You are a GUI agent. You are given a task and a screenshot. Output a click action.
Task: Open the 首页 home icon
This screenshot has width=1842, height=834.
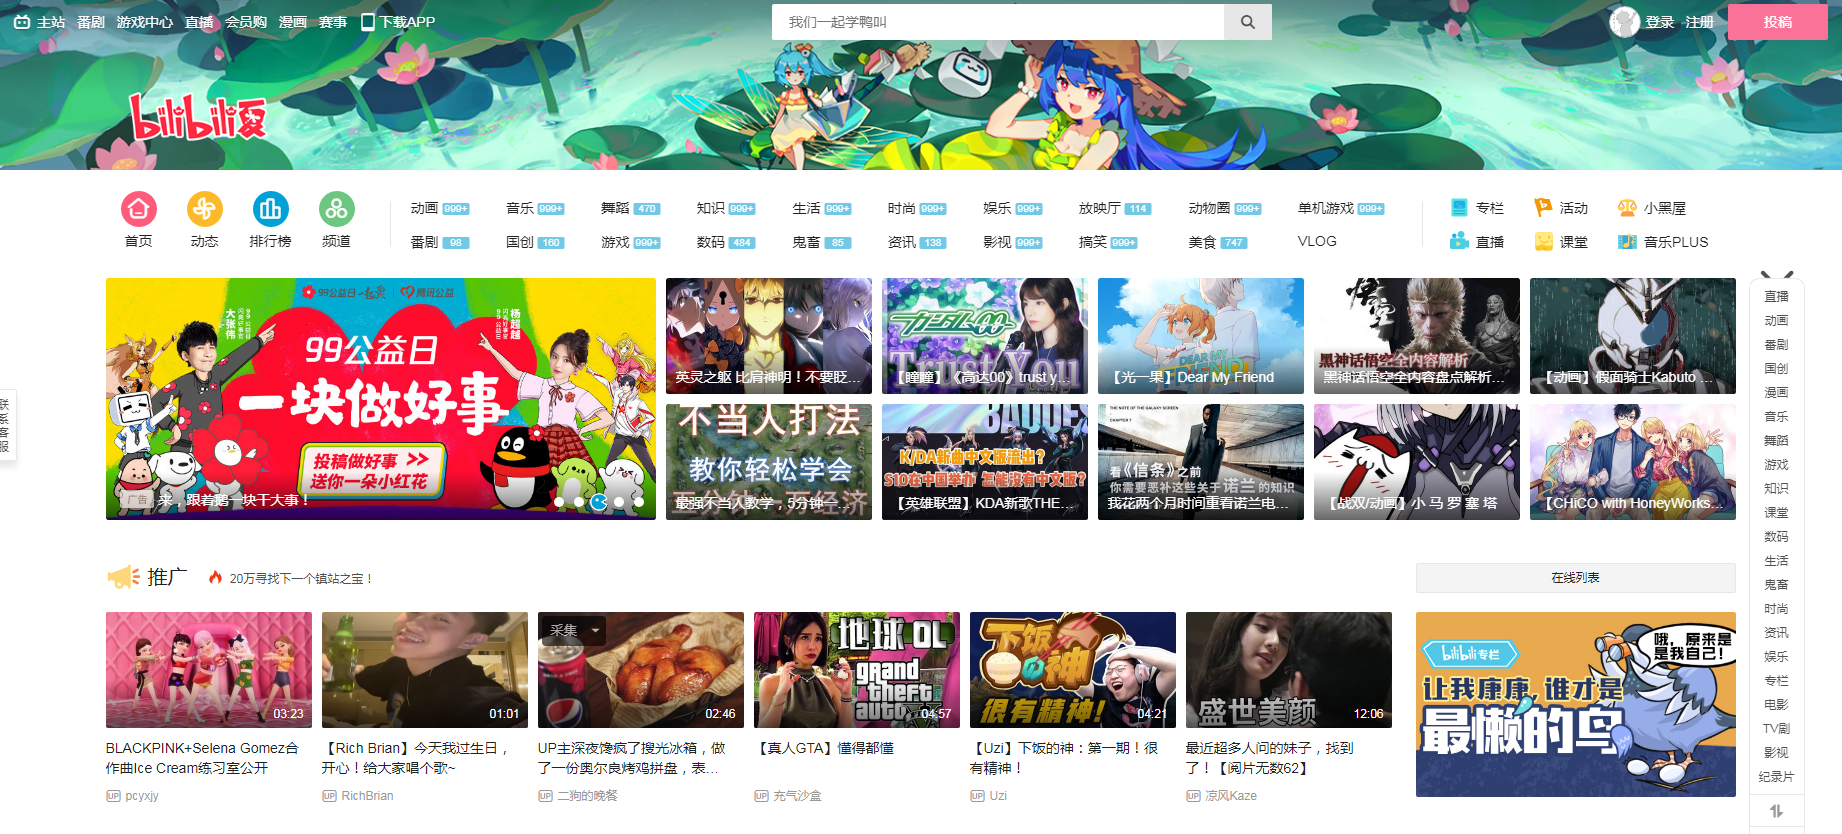coord(138,209)
